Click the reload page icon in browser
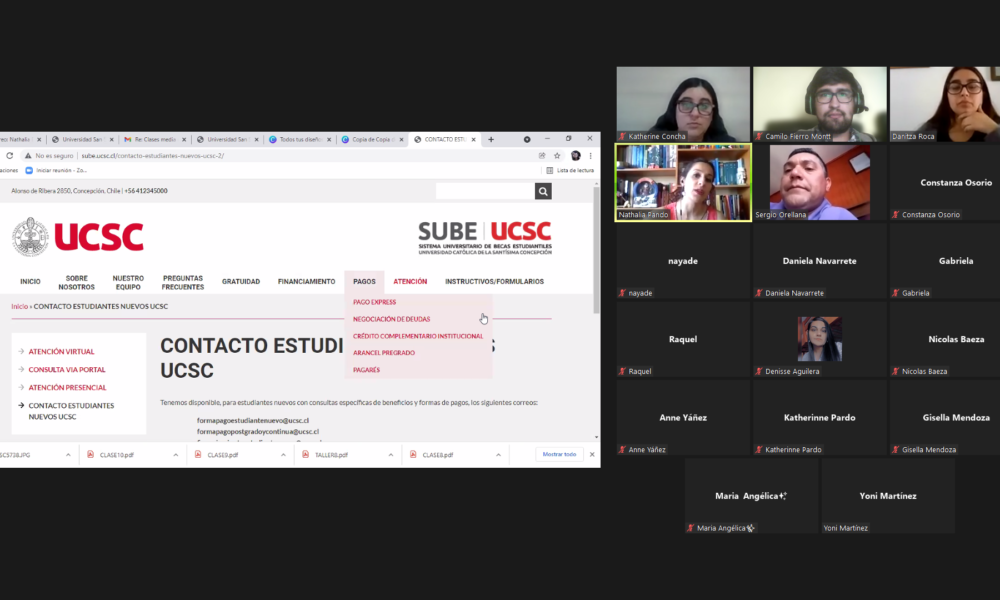Viewport: 1000px width, 600px height. pyautogui.click(x=10, y=156)
